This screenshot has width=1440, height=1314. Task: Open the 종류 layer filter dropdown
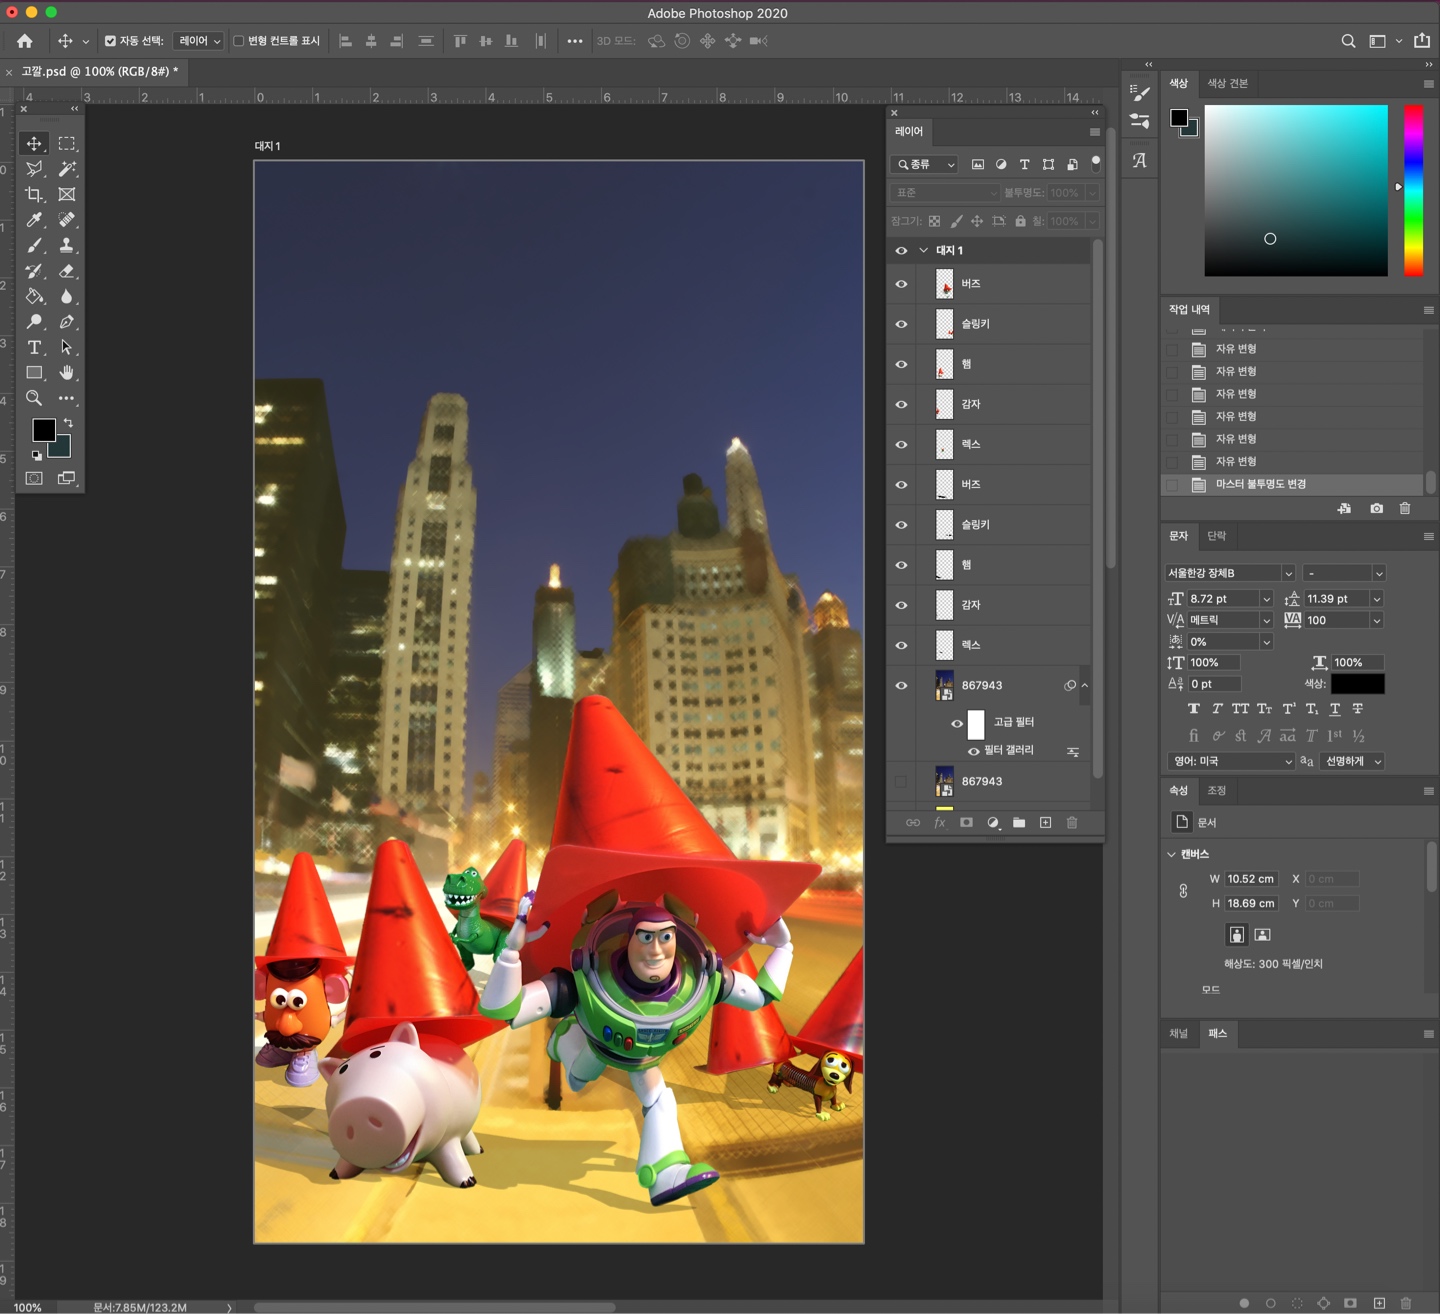coord(926,165)
